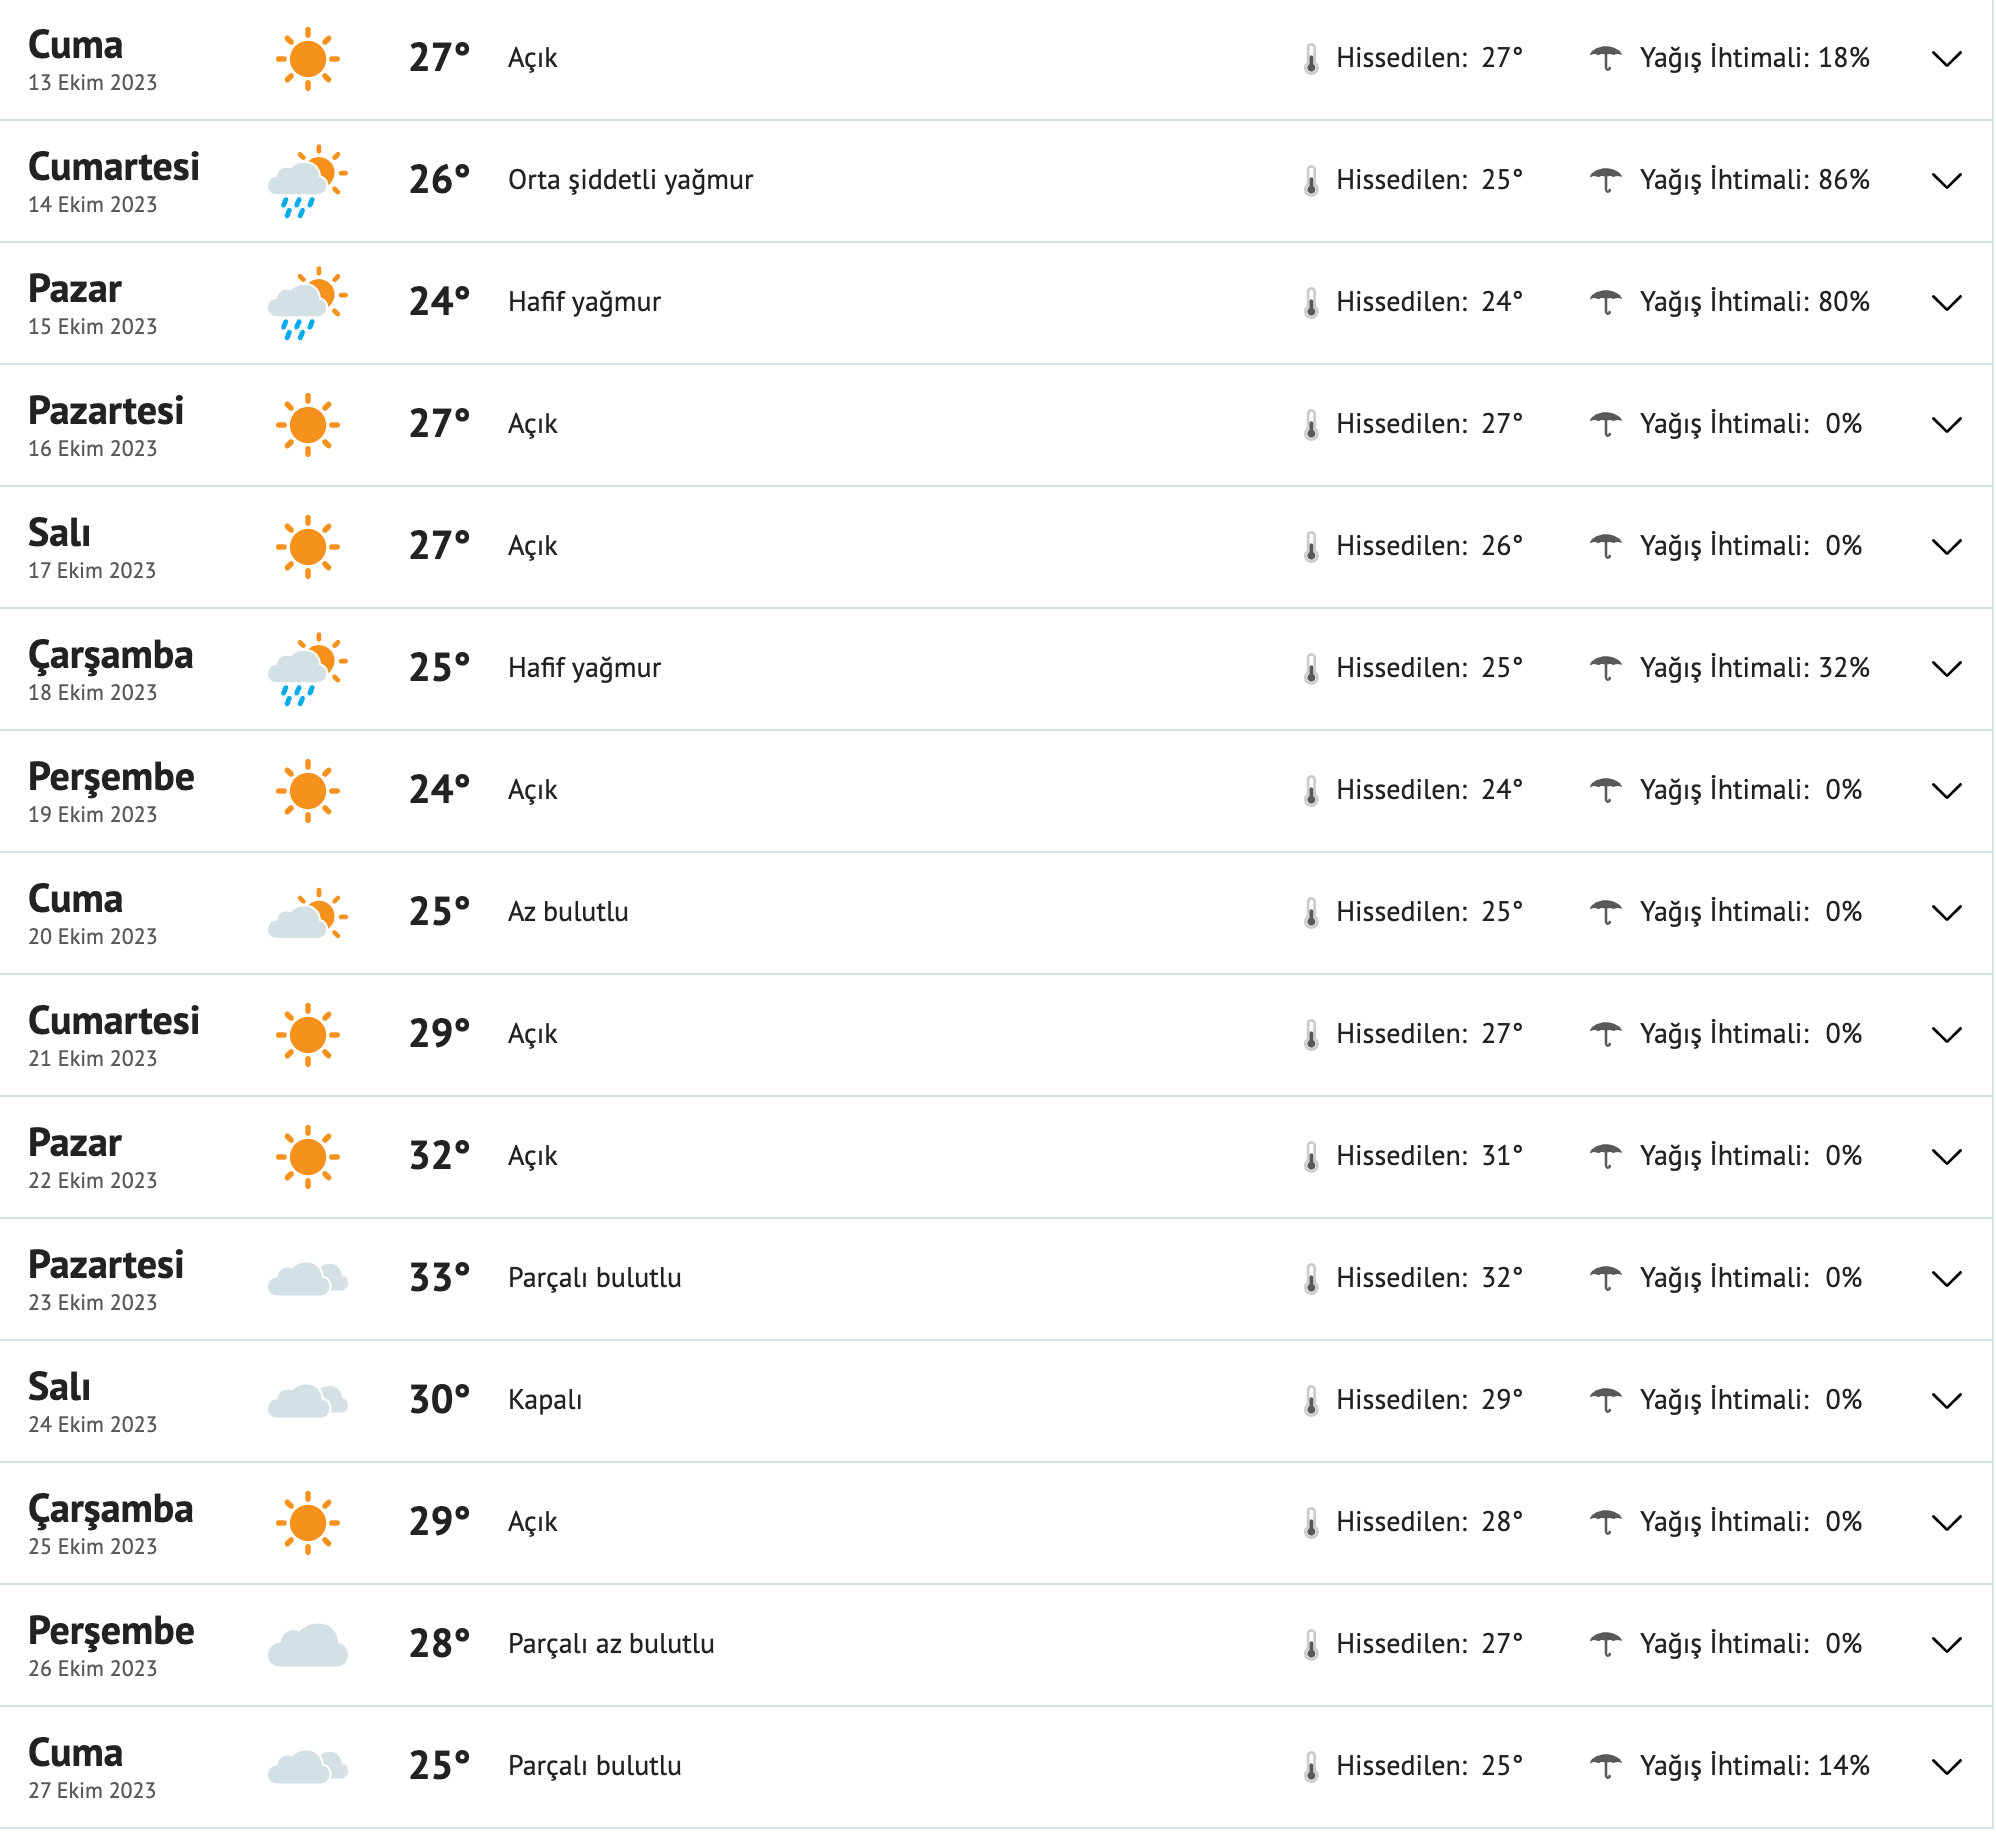Image resolution: width=1996 pixels, height=1832 pixels.
Task: Click the sun icon for Pazar 22 Ekim
Action: click(x=307, y=1155)
